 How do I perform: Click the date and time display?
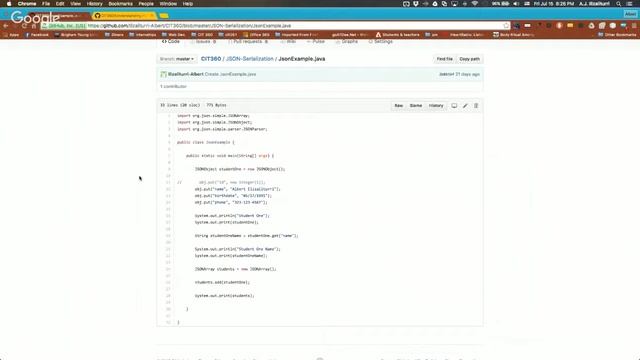click(x=553, y=4)
